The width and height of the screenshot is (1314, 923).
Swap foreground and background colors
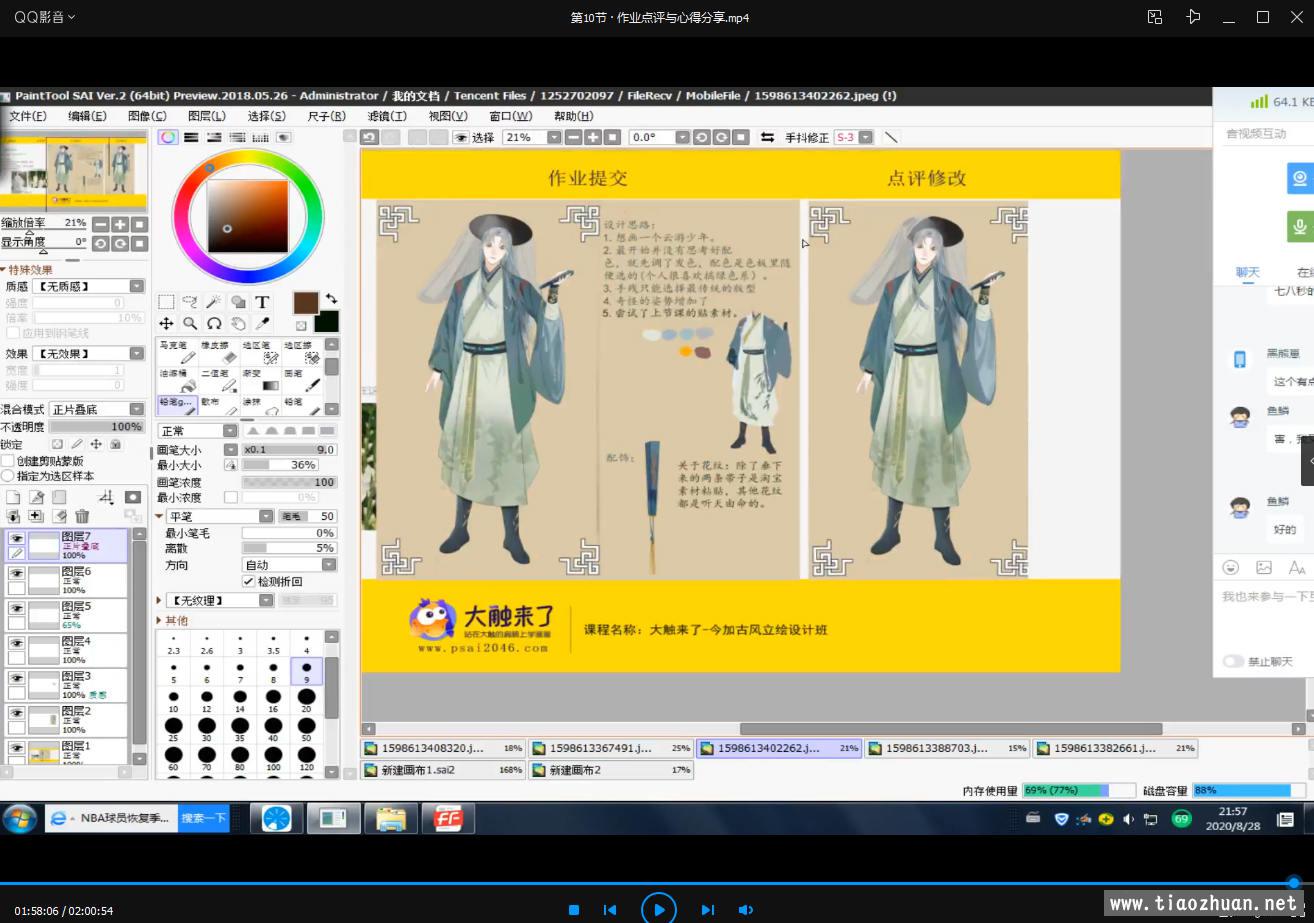[x=331, y=298]
